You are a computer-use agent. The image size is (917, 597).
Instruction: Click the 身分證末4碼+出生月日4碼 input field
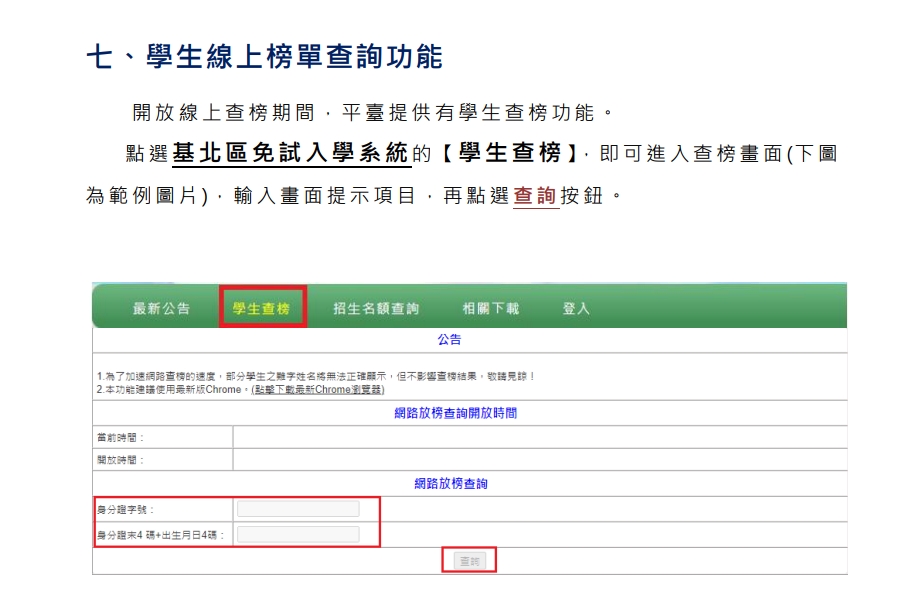click(x=298, y=534)
